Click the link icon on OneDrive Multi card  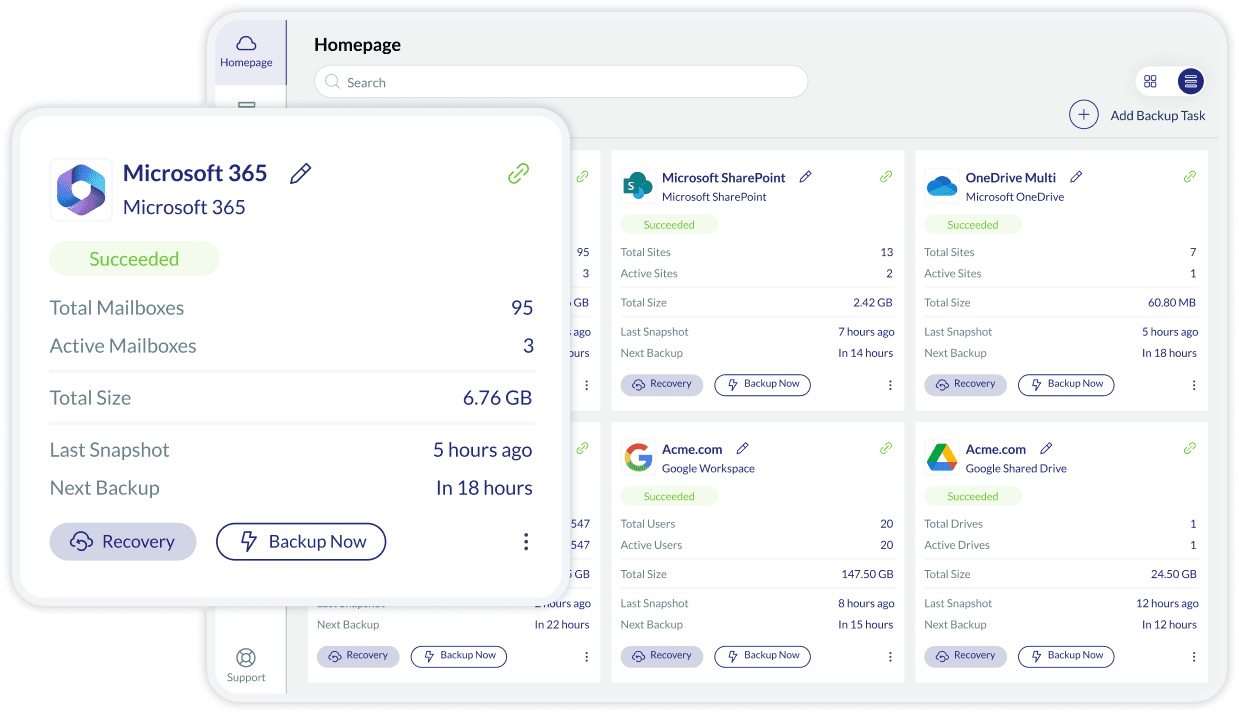point(1189,177)
